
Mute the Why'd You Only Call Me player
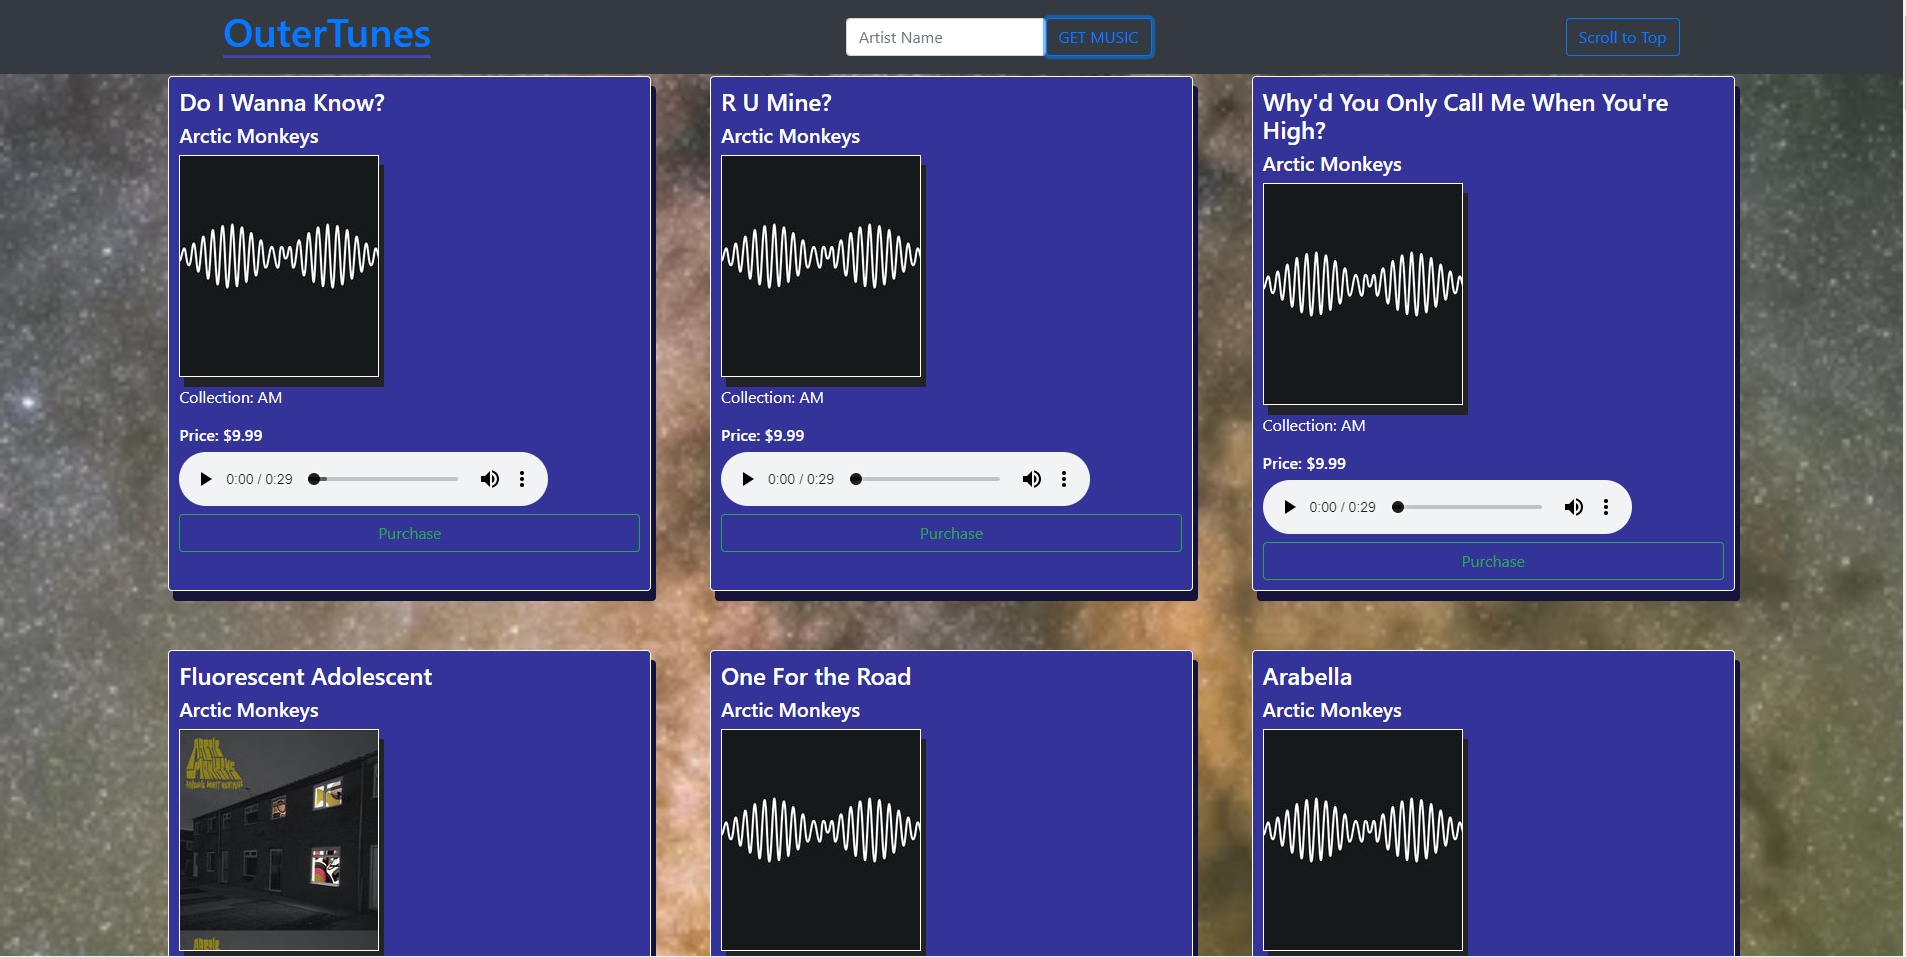tap(1574, 507)
